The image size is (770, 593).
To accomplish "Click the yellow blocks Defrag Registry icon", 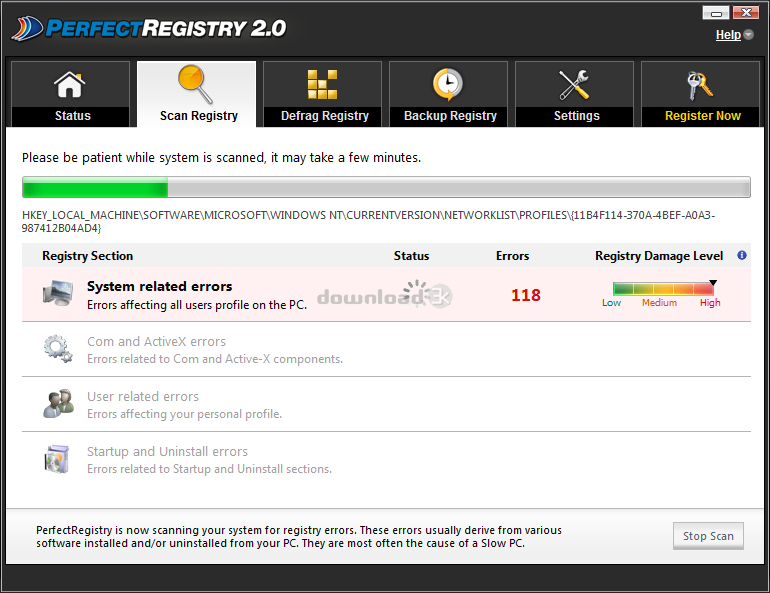I will (x=322, y=84).
